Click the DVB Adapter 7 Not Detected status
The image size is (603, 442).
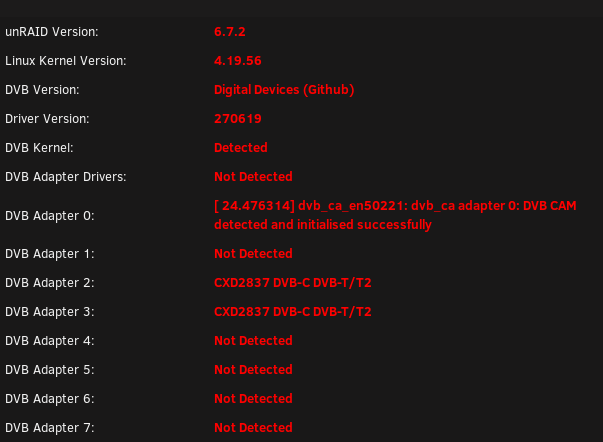coord(253,427)
